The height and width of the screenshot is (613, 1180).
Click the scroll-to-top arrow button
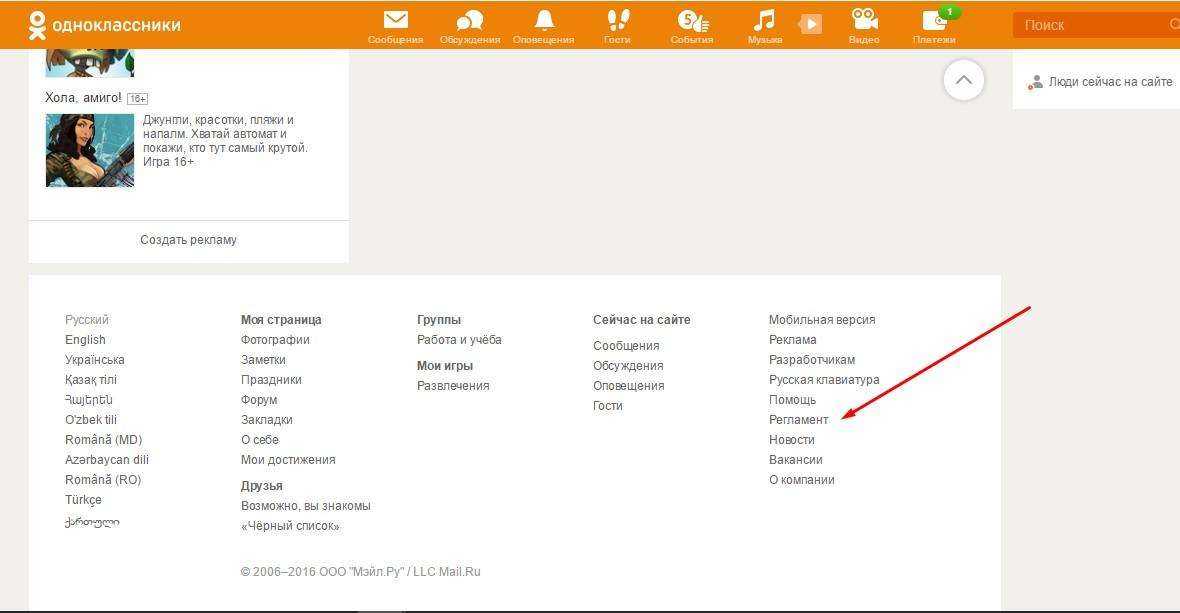pyautogui.click(x=963, y=80)
